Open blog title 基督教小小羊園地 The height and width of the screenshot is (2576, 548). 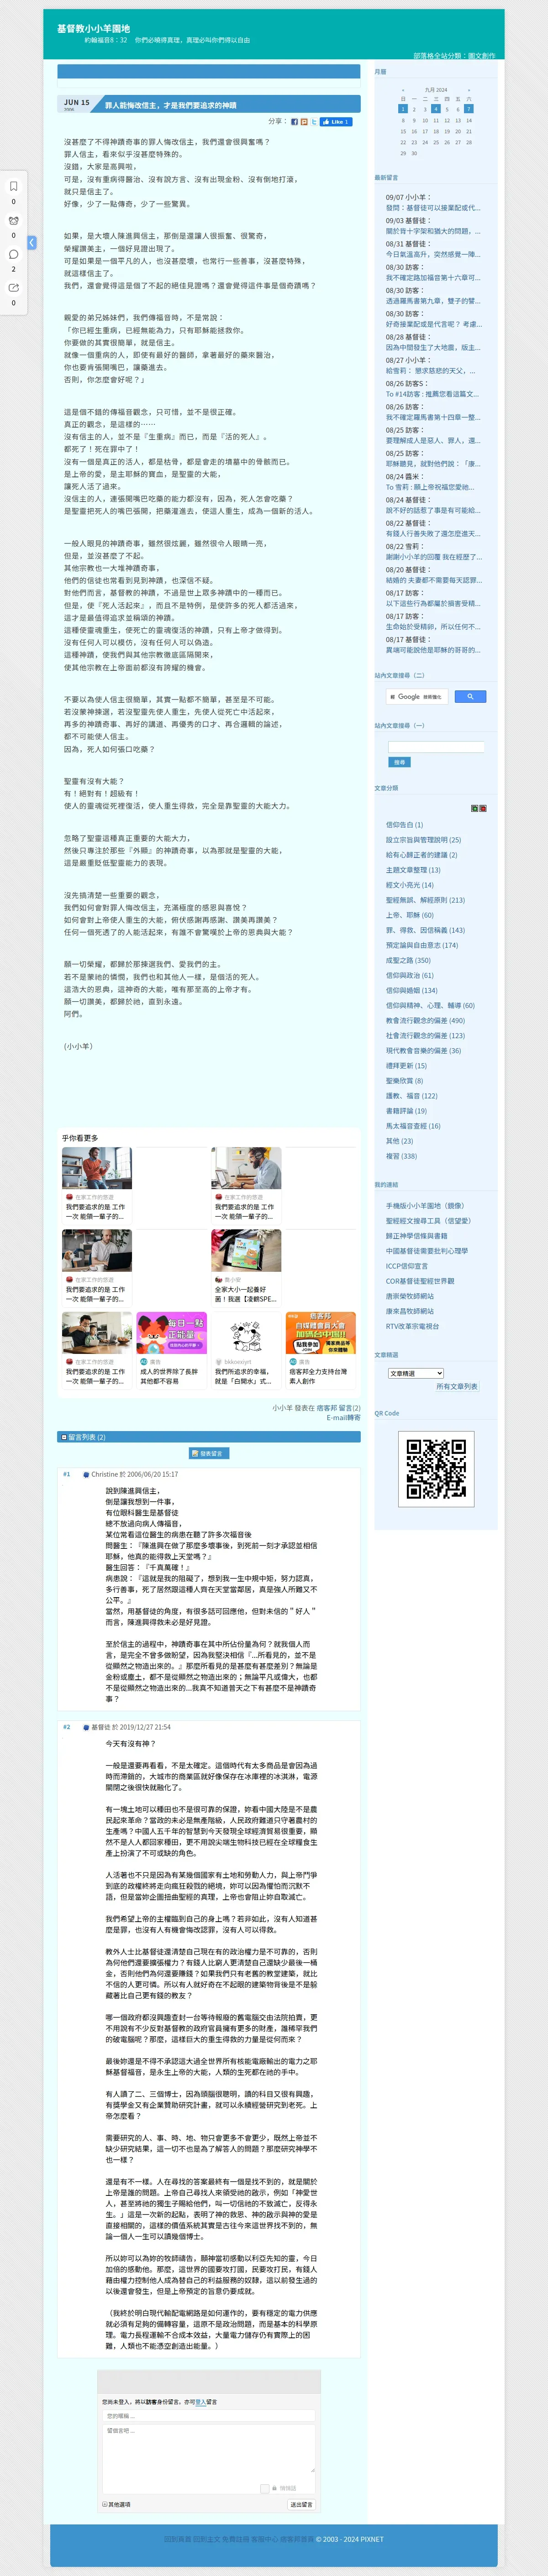pyautogui.click(x=93, y=29)
